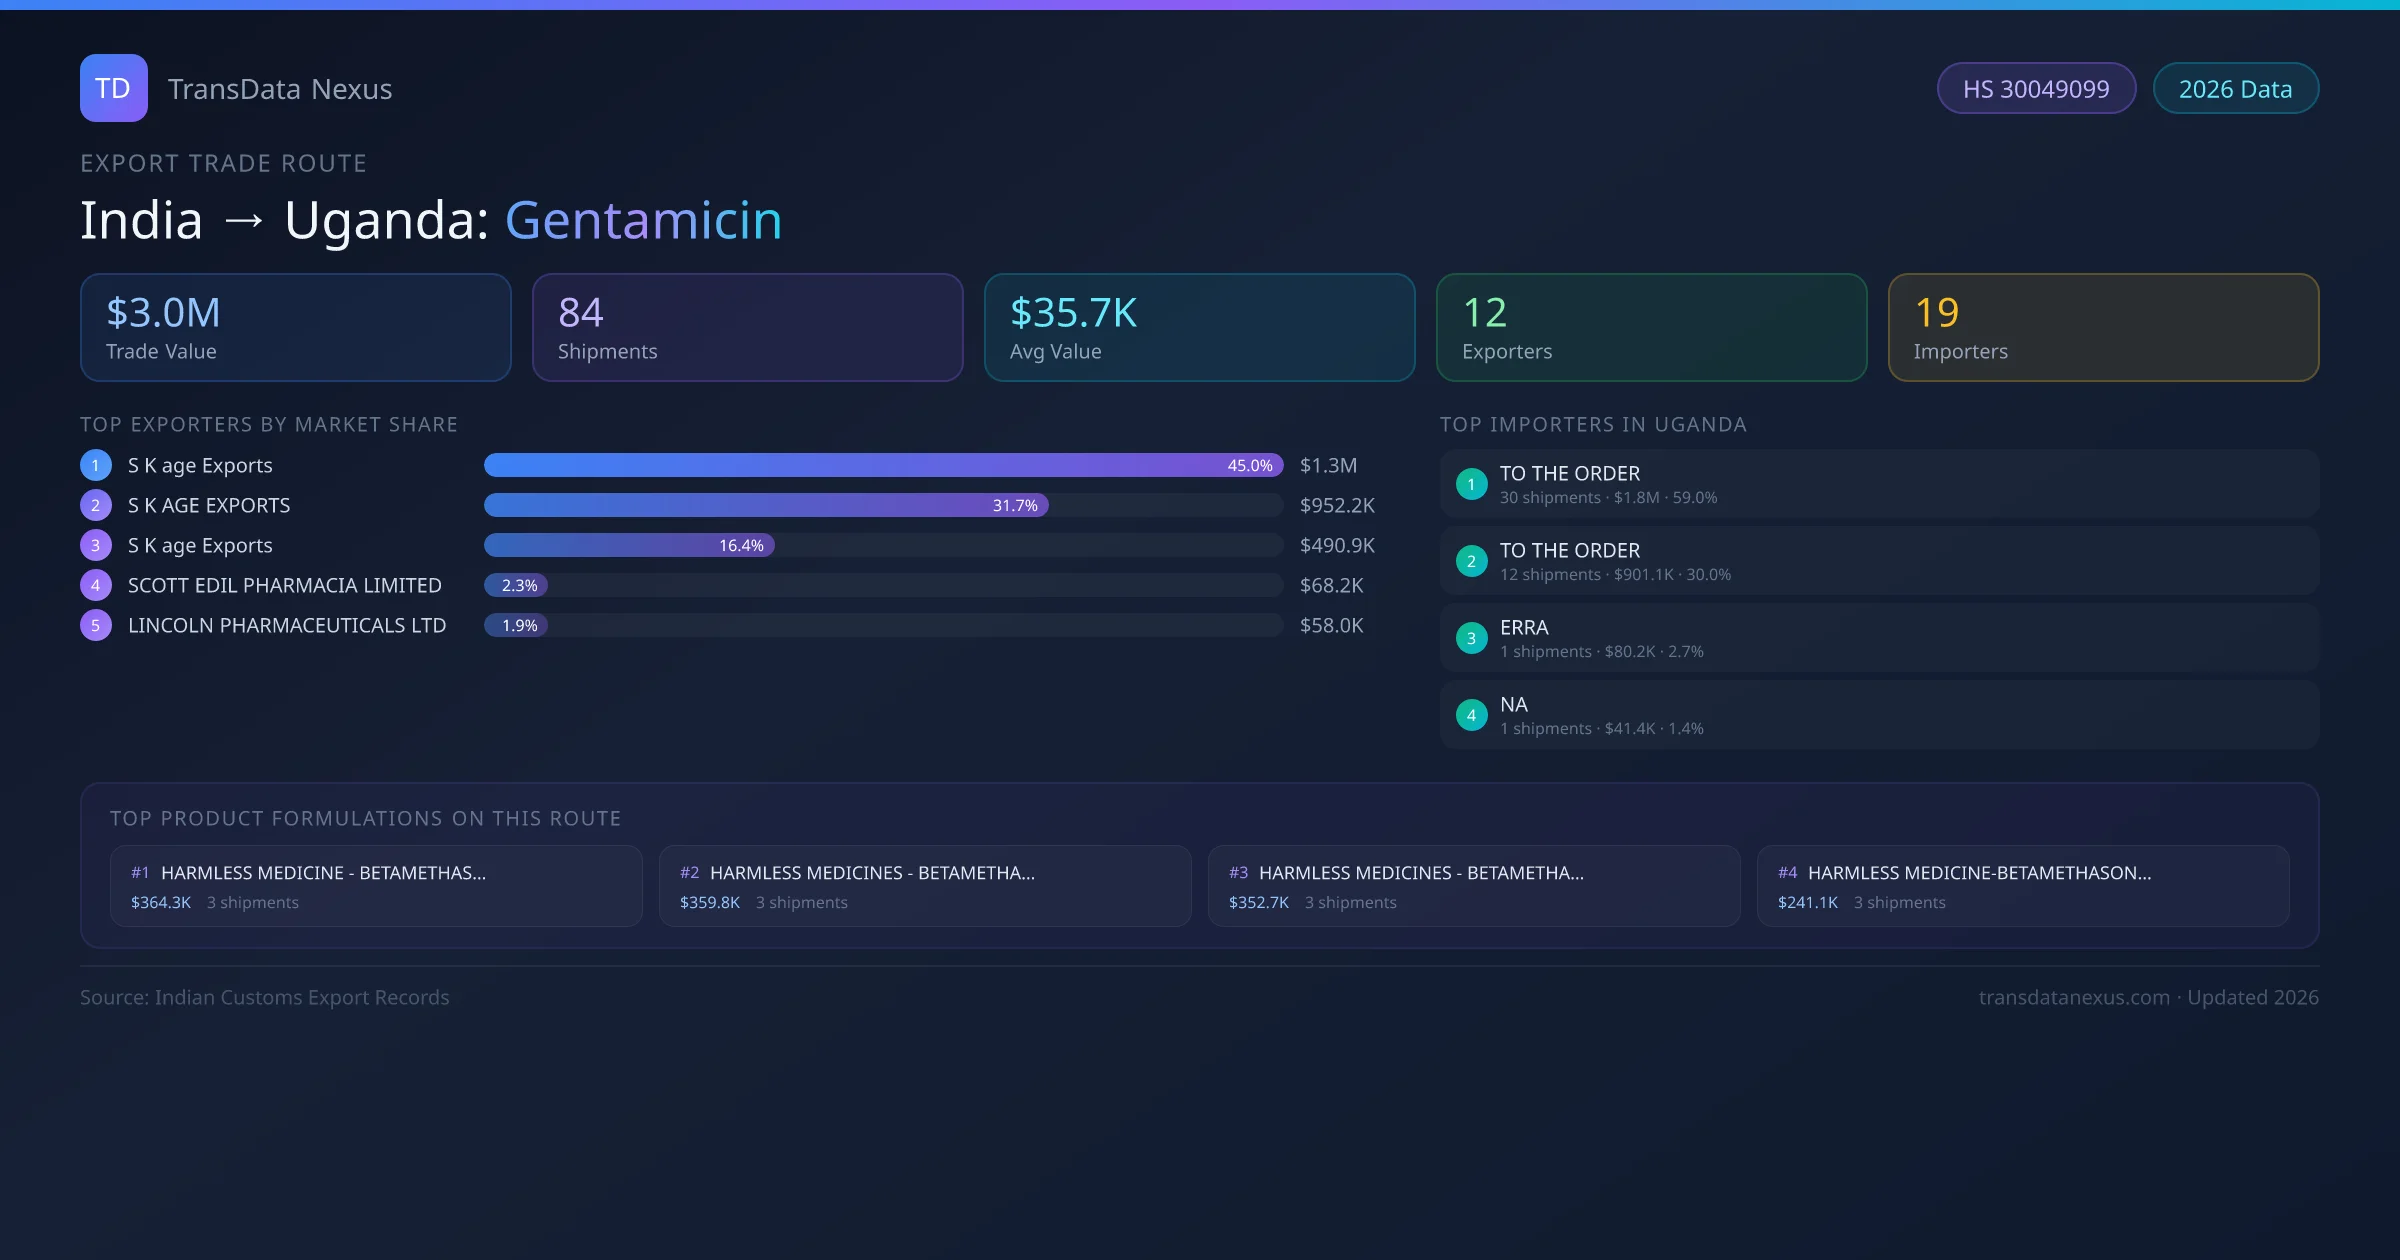Screen dimensions: 2400x1260
Task: Open #1 HARMLESS MEDICINE formulation card
Action: (x=376, y=886)
